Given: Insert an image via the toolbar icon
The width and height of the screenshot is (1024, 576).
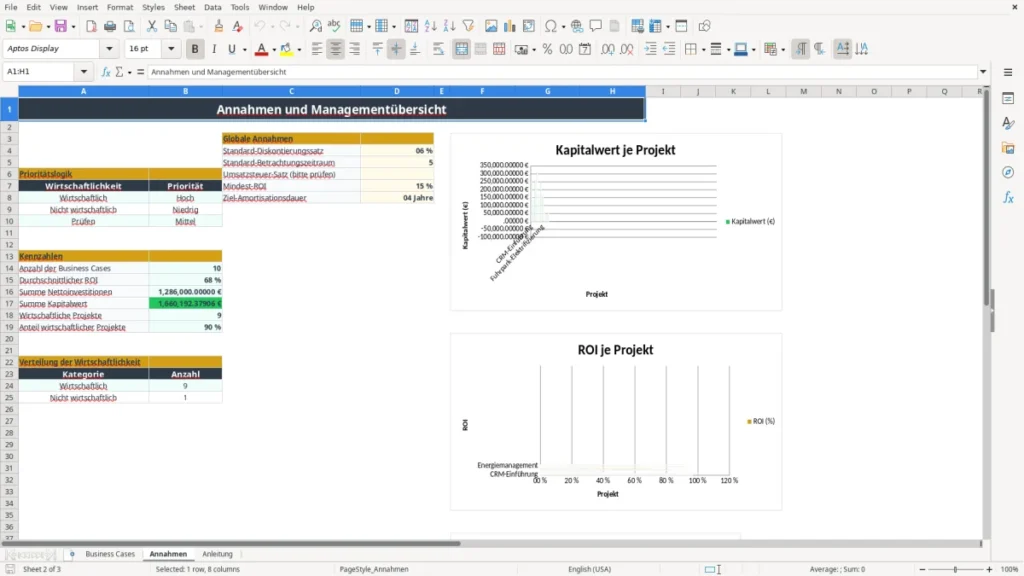Looking at the screenshot, I should click(491, 26).
